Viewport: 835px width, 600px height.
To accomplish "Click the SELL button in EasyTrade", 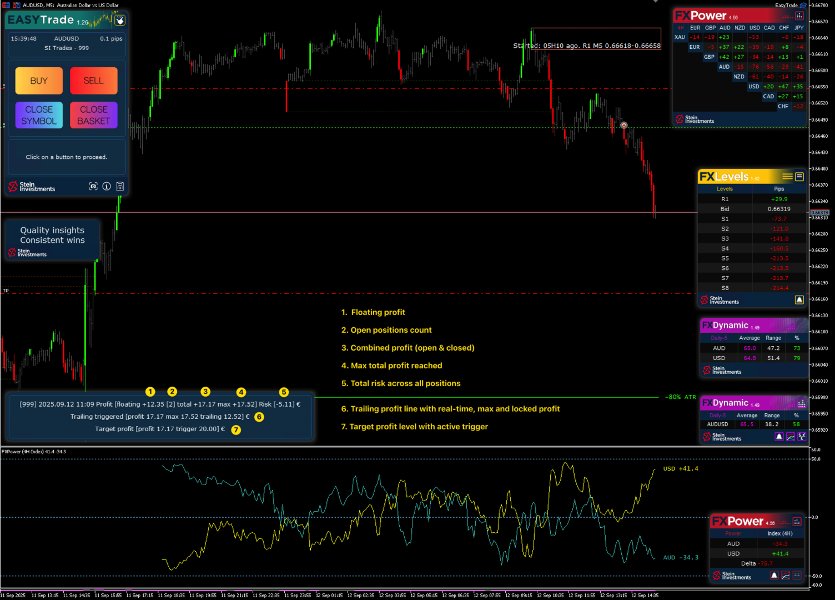I will point(93,80).
